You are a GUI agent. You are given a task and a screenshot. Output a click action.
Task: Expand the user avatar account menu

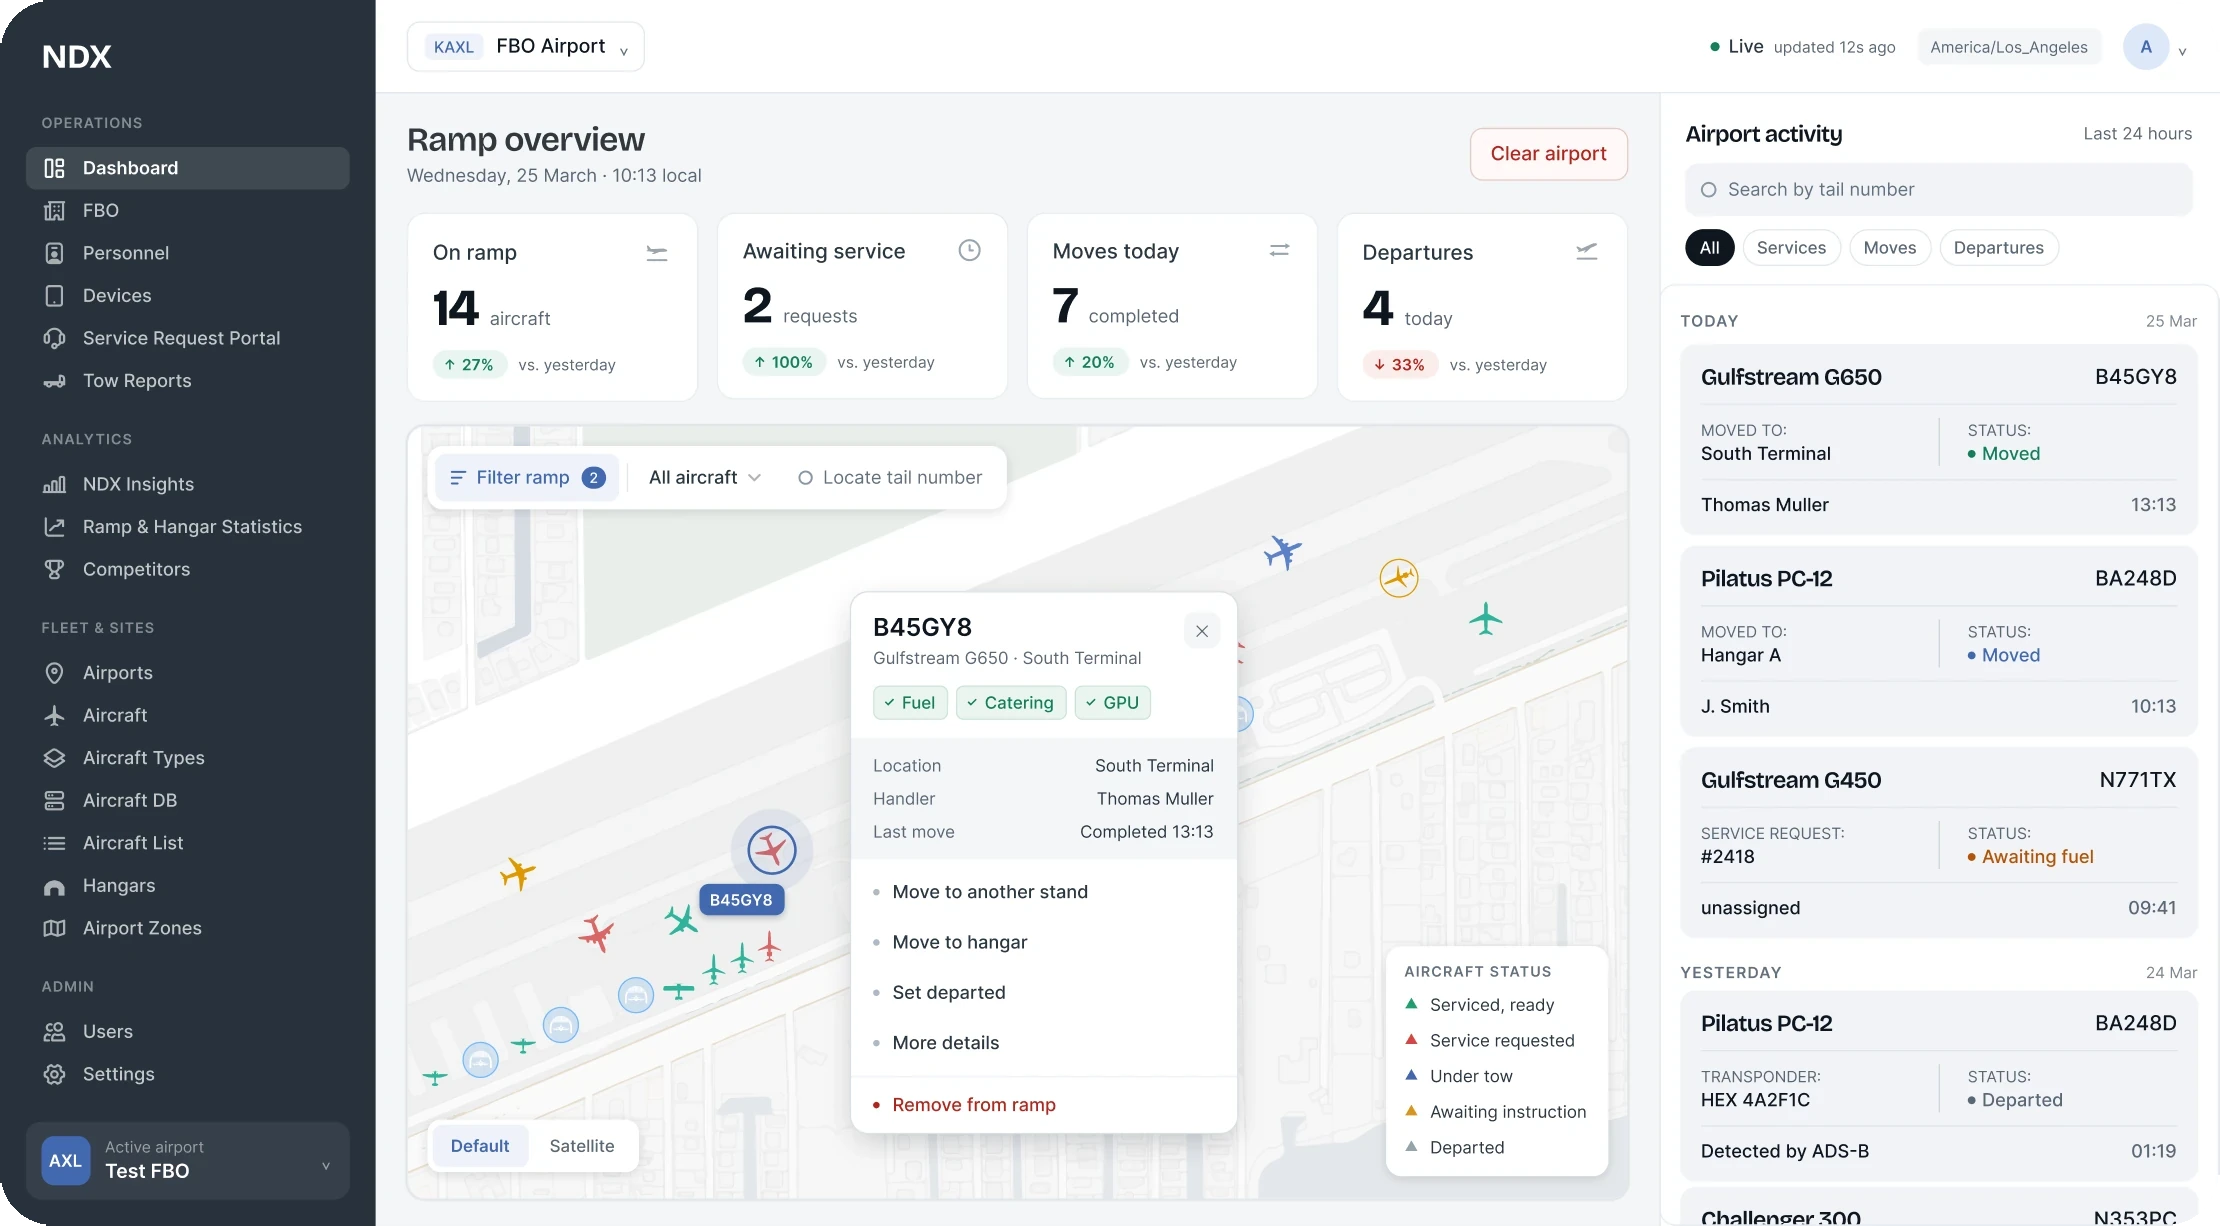pos(2154,47)
